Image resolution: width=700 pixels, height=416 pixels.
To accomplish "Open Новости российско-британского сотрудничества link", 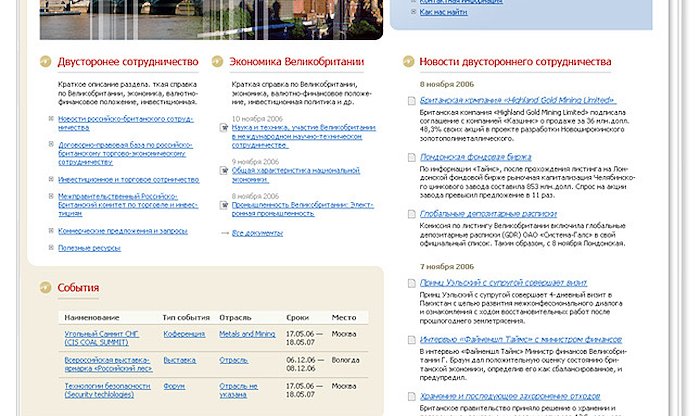I will tap(125, 123).
